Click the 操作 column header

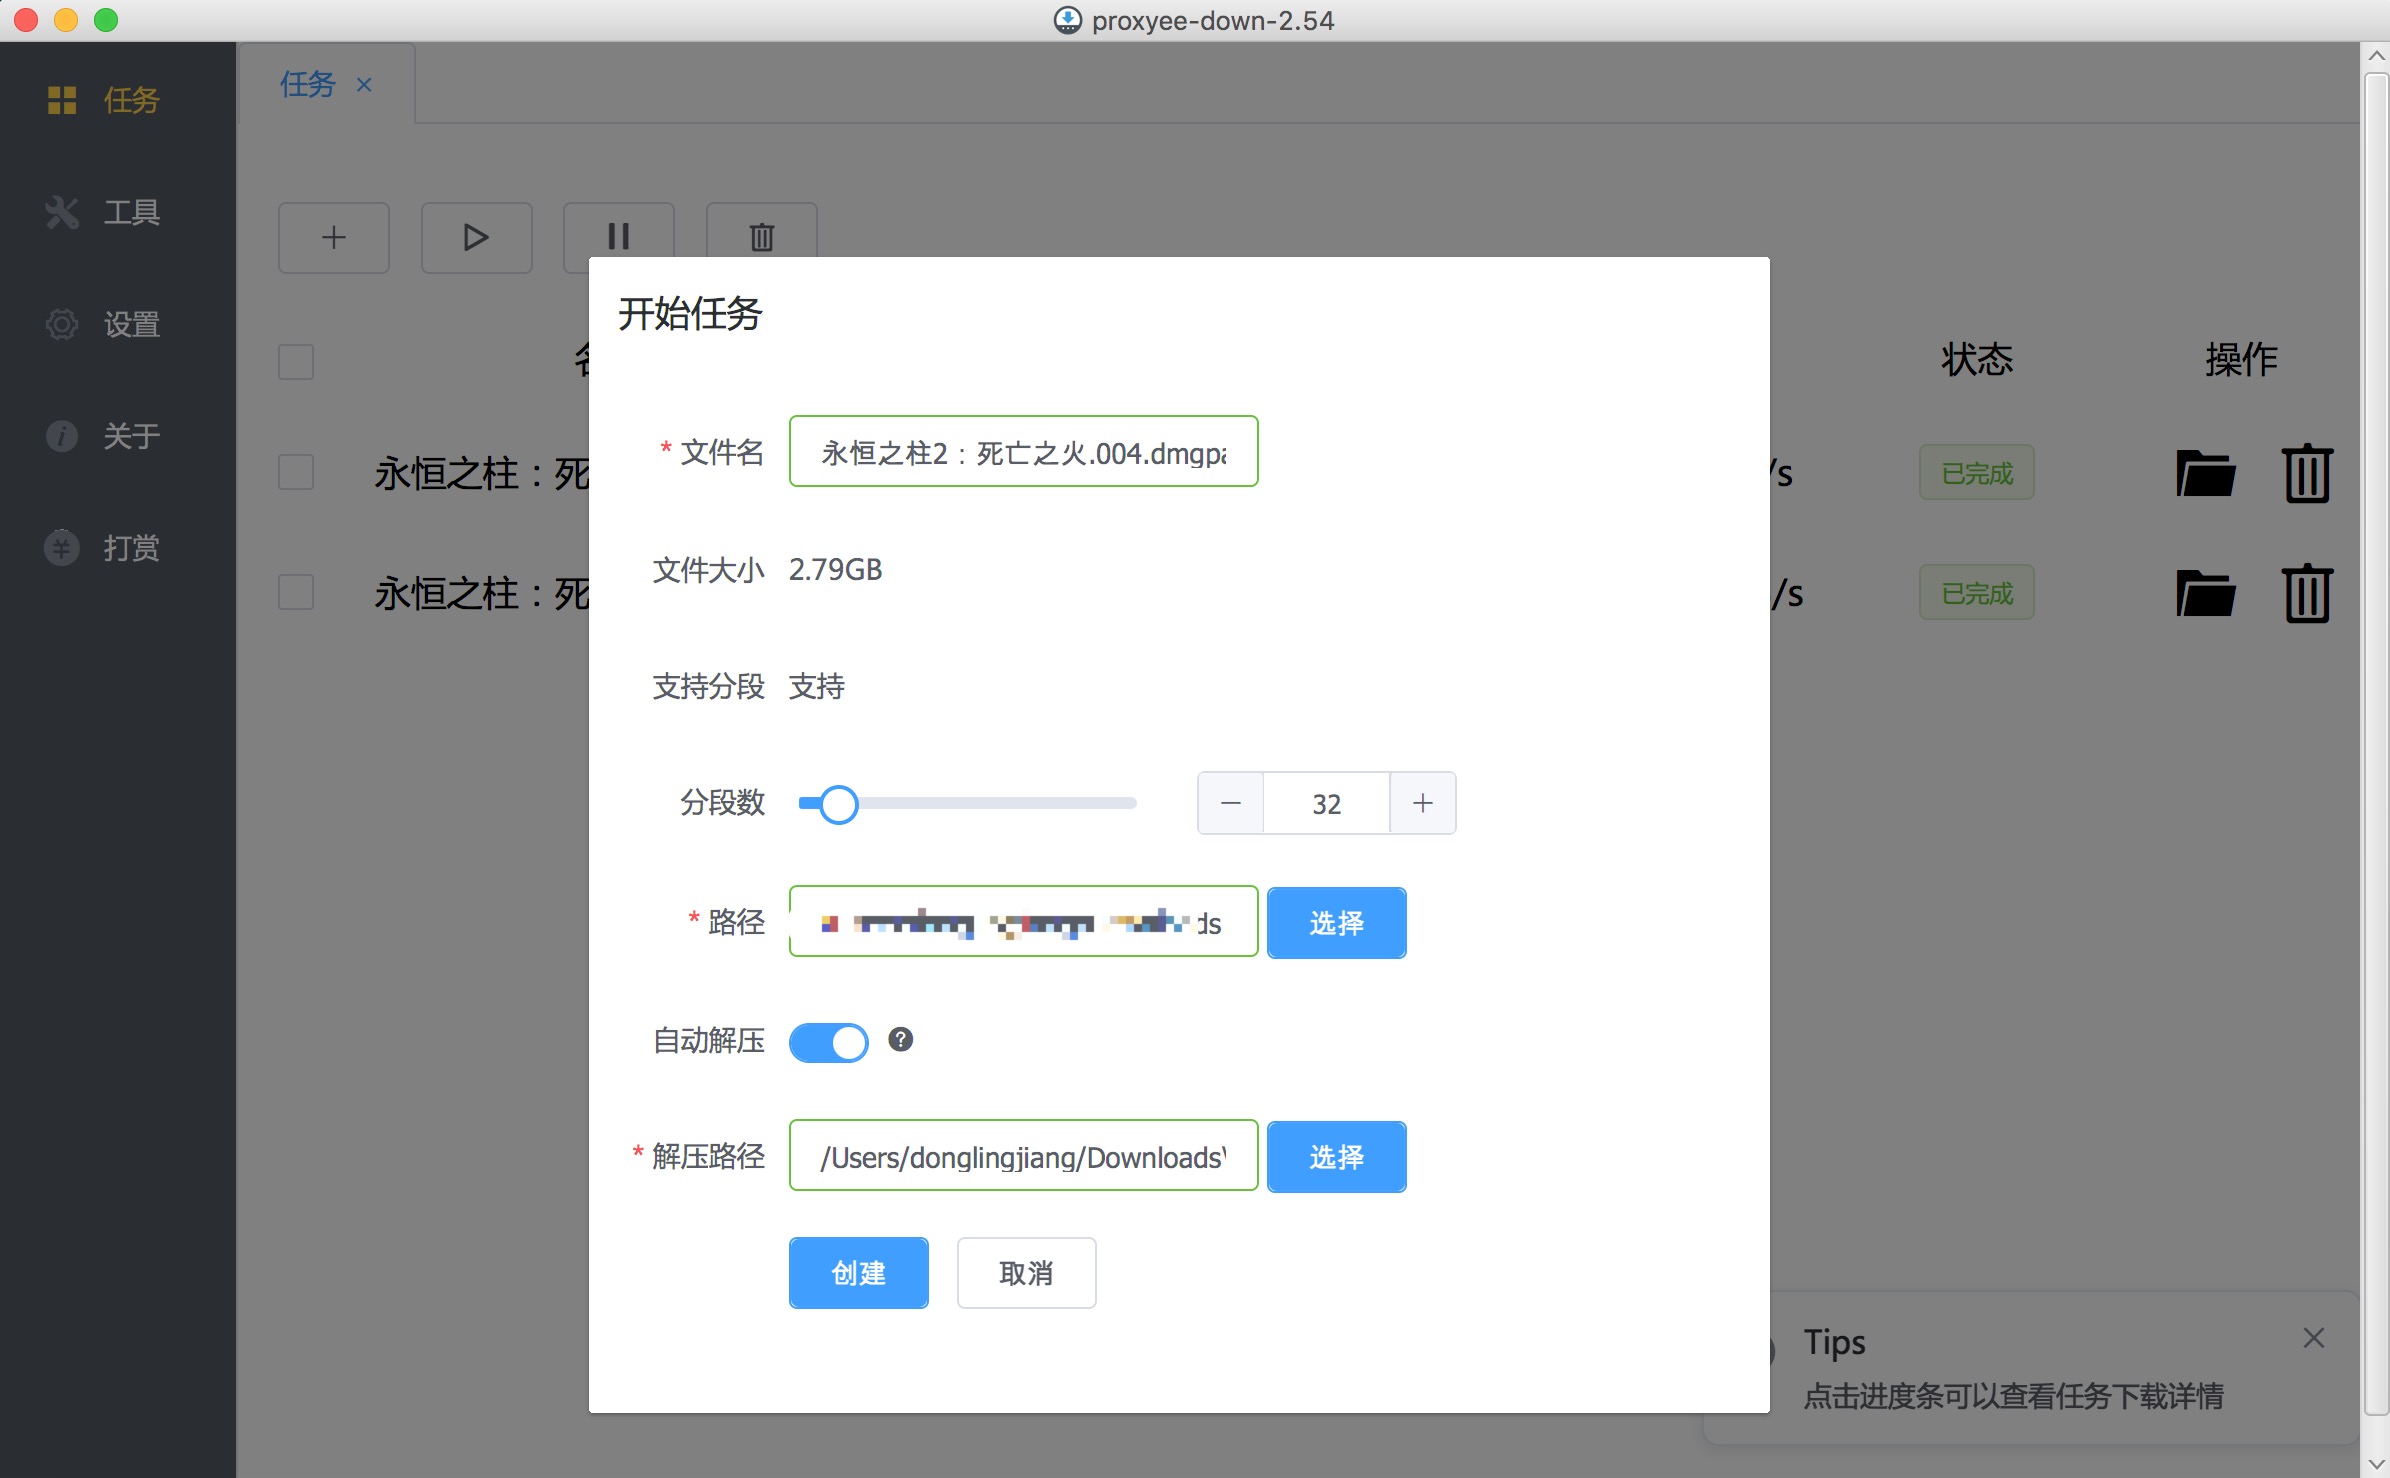2241,360
